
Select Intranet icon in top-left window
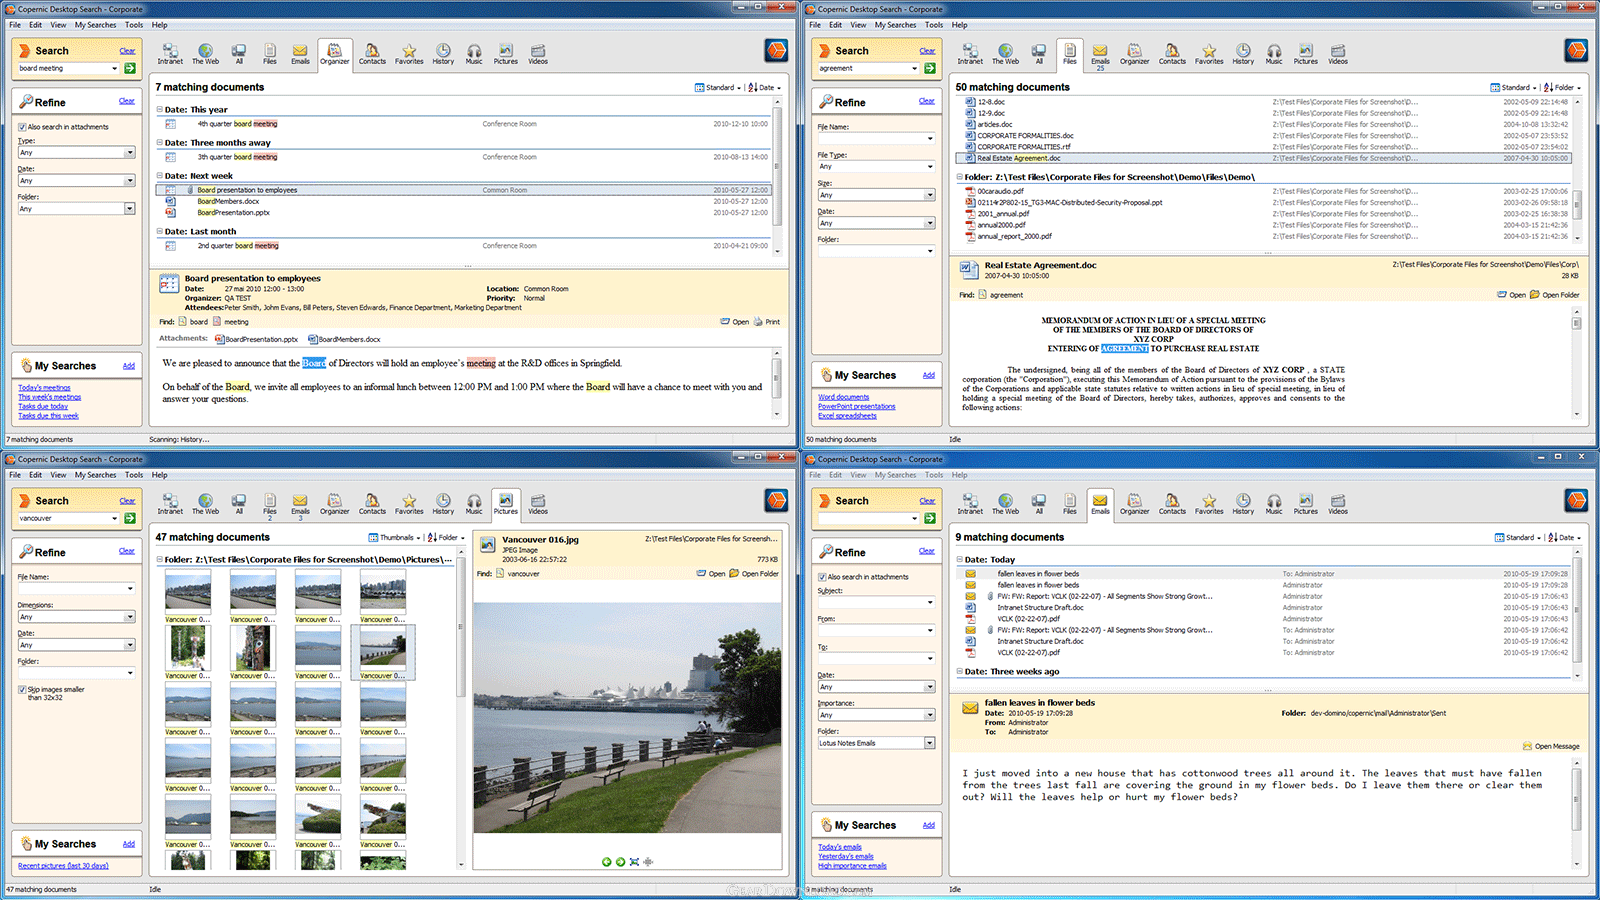(x=170, y=53)
